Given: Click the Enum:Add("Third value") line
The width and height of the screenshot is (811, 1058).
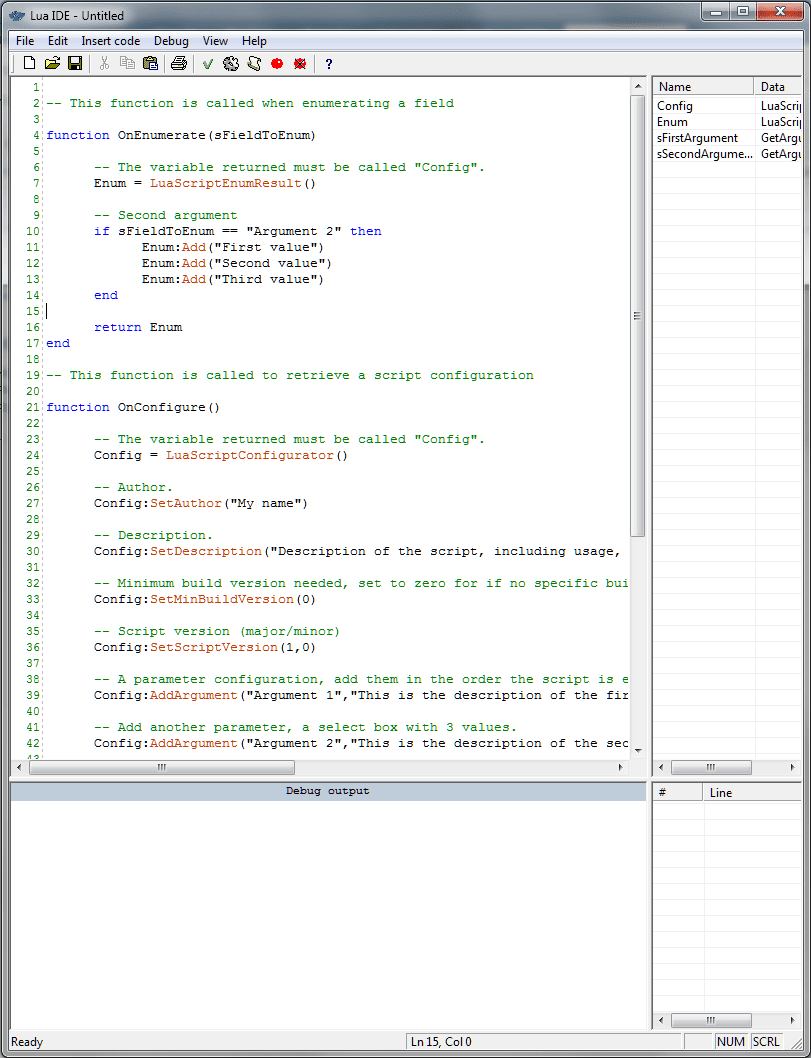Looking at the screenshot, I should 233,279.
